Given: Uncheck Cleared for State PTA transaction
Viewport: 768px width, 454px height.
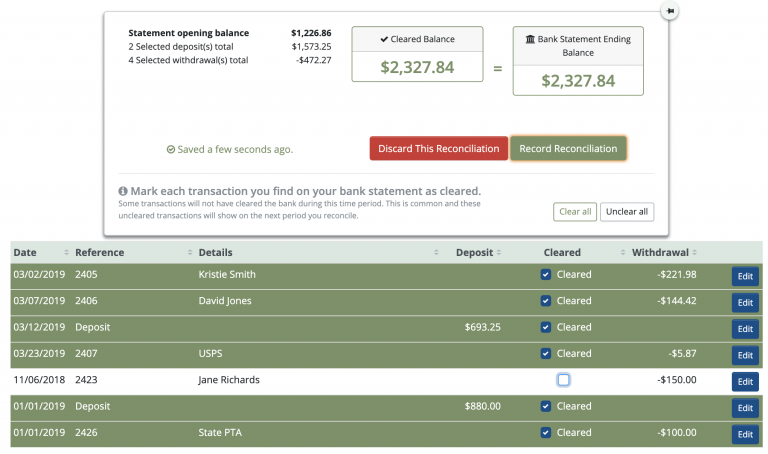Looking at the screenshot, I should [x=545, y=433].
